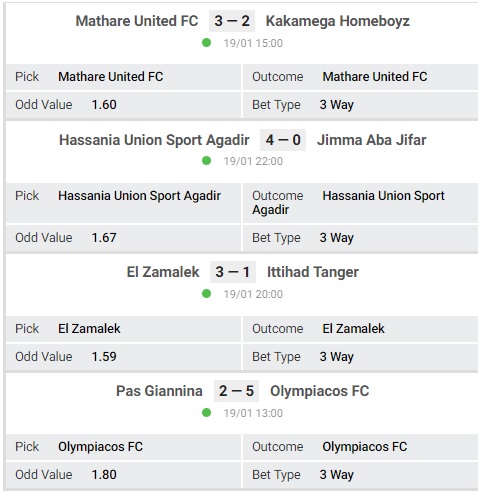
Task: Click the 19/01 20:00 match time
Action: pyautogui.click(x=253, y=294)
